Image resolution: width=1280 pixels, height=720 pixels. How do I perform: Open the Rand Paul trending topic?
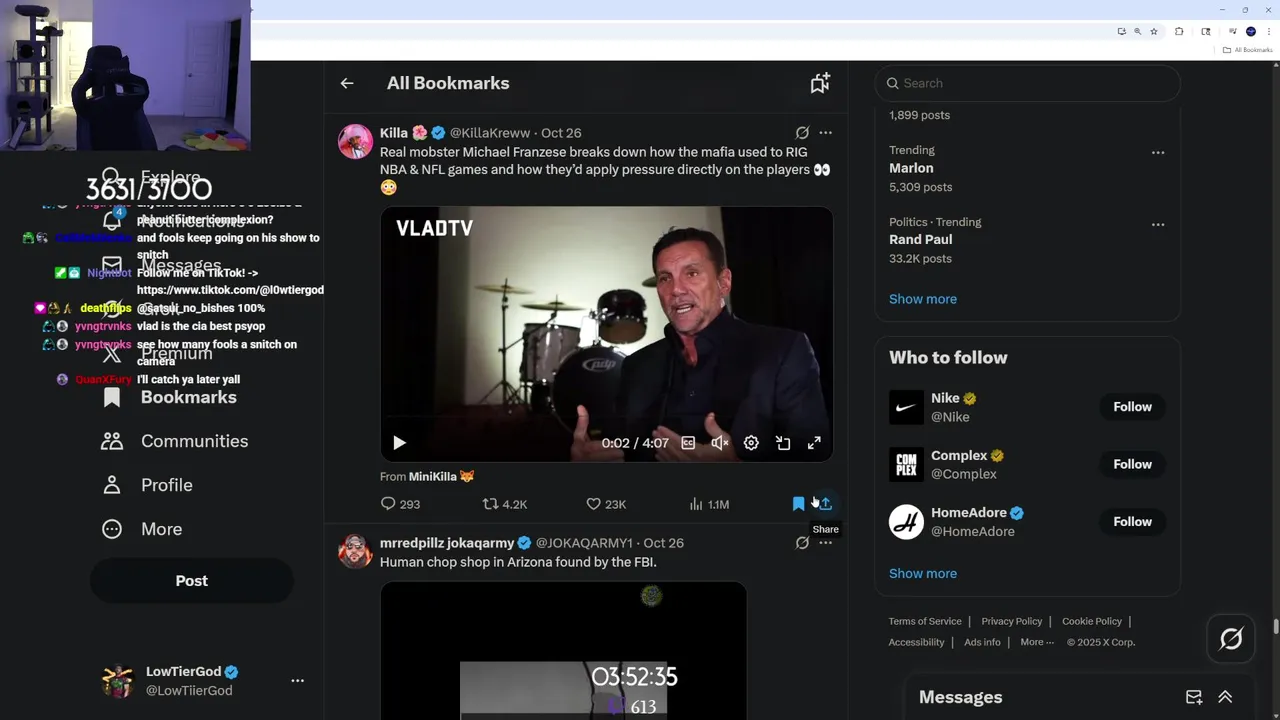click(x=920, y=240)
